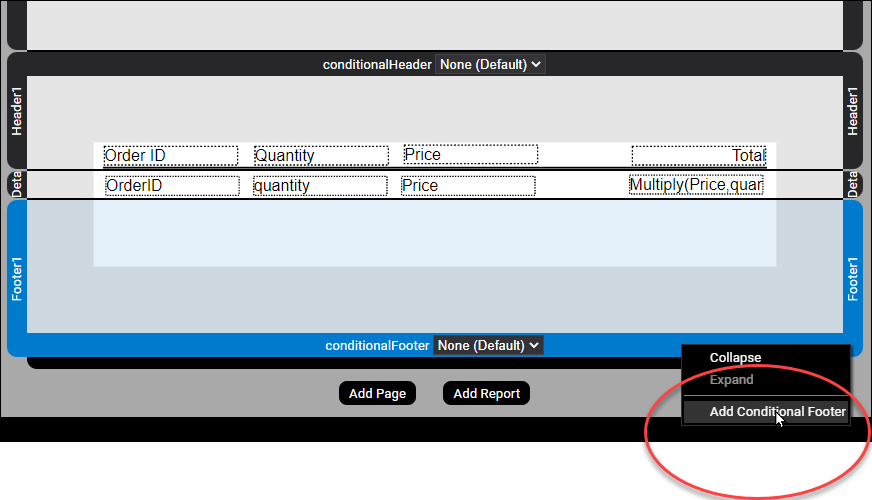Select the Multiply(Price,quan formula field
The image size is (872, 500).
(x=696, y=185)
